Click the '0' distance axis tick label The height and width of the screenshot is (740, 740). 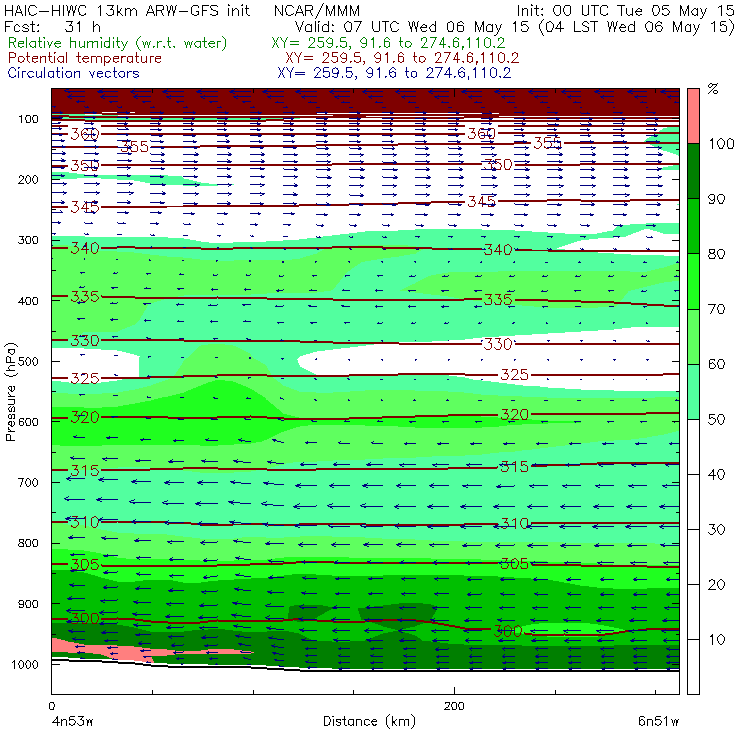[x=52, y=706]
